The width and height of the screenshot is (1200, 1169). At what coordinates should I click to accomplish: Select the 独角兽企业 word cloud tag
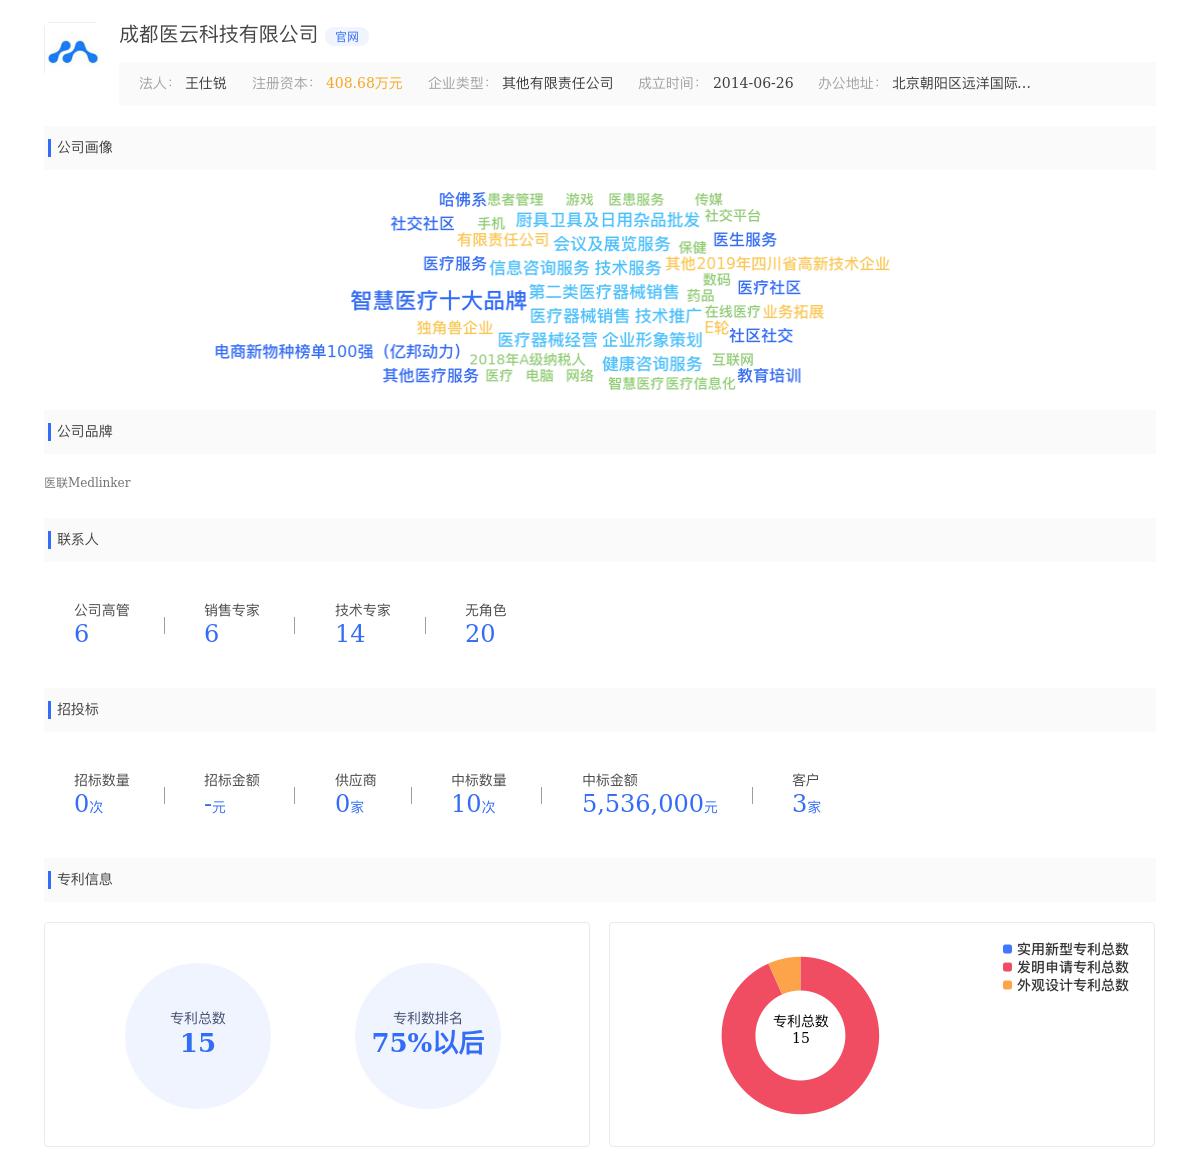455,327
